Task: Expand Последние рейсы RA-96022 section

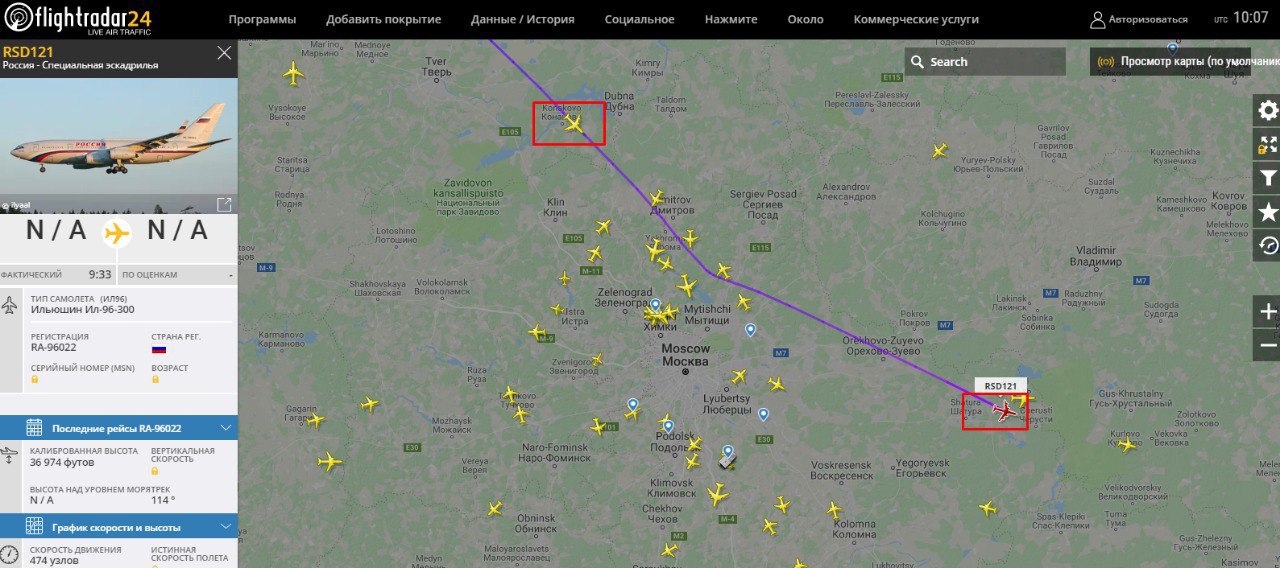Action: tap(119, 428)
